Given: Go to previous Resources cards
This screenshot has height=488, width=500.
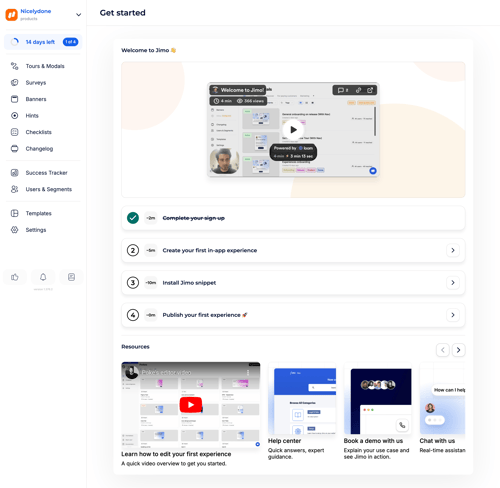Looking at the screenshot, I should pos(443,350).
